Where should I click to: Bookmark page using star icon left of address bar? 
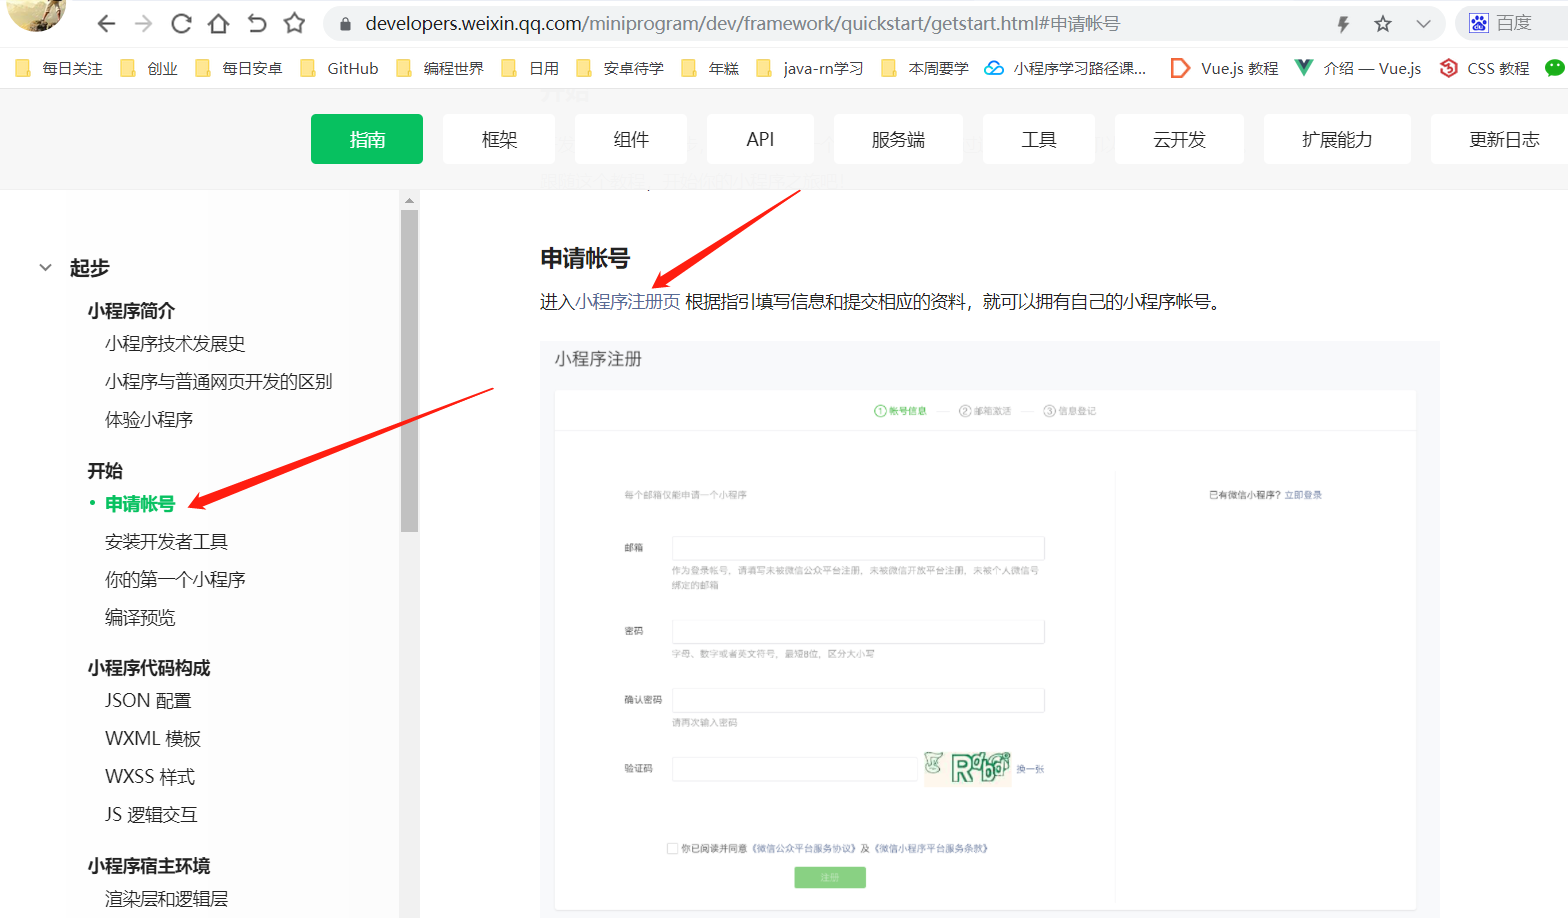click(x=294, y=23)
